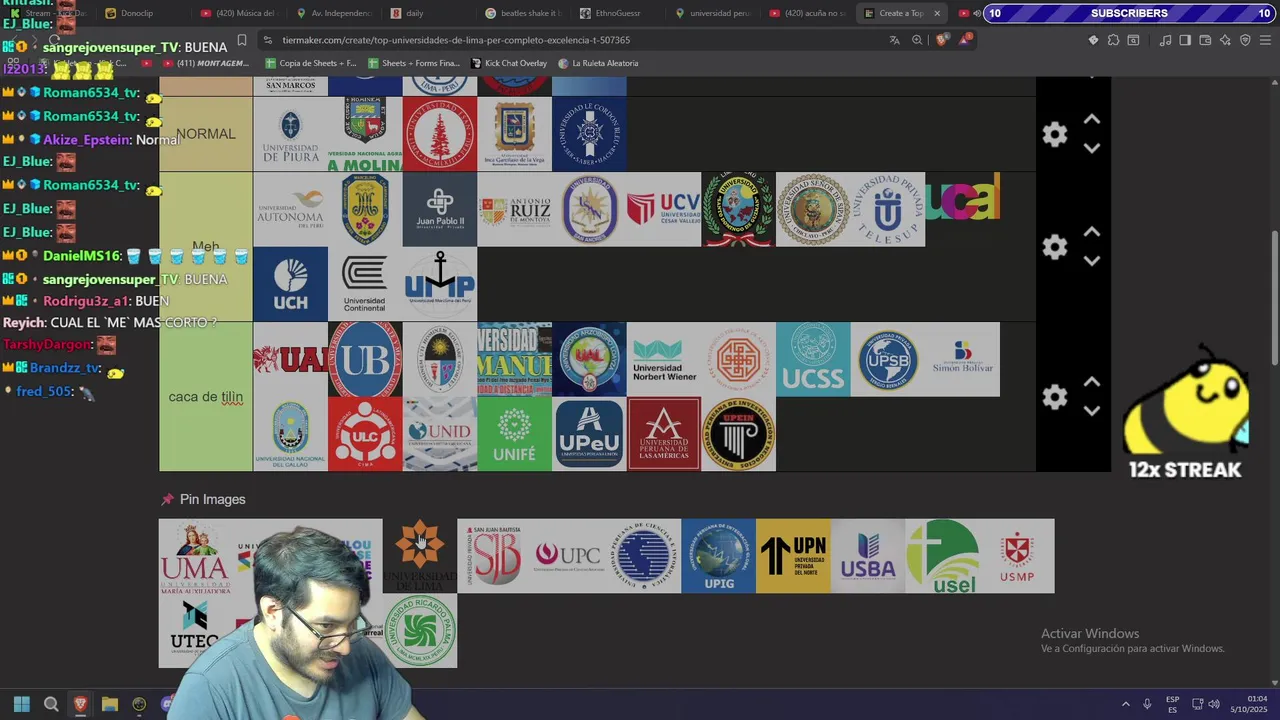
Task: Select the Agraria La Molina logo
Action: tap(365, 134)
